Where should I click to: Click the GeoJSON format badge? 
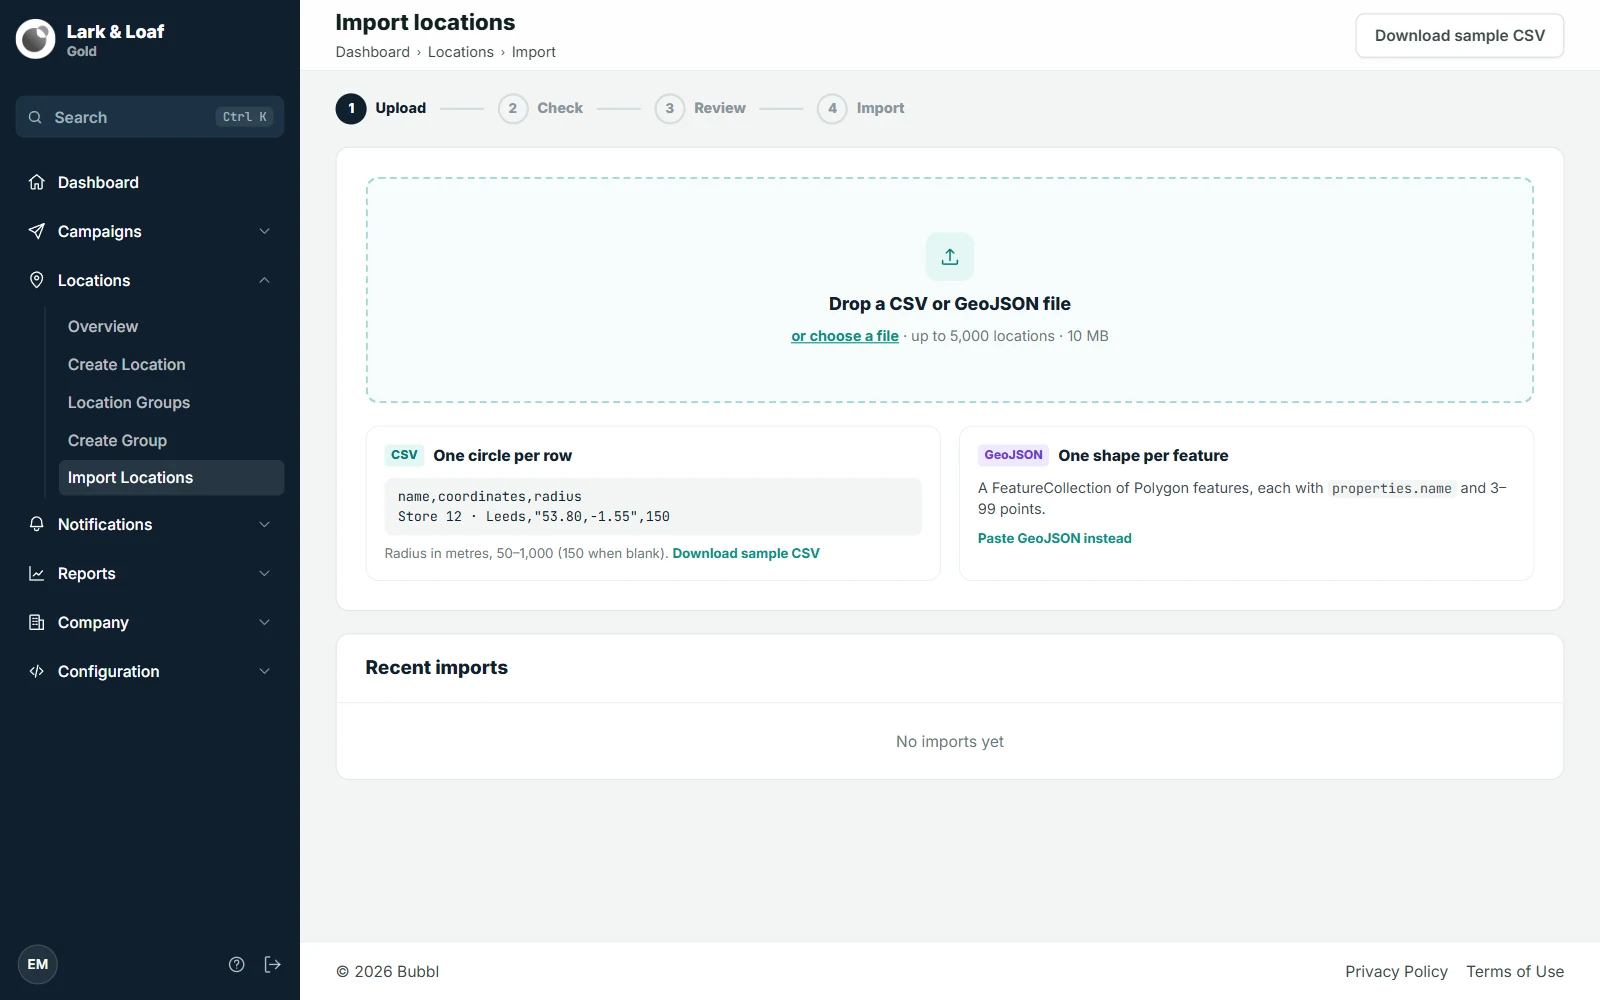(1013, 455)
